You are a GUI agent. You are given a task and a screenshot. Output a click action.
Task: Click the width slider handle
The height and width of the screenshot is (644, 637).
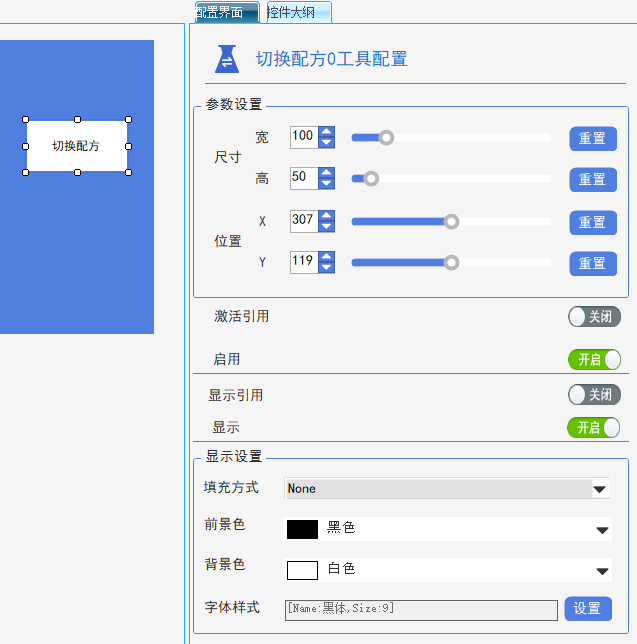tap(386, 138)
